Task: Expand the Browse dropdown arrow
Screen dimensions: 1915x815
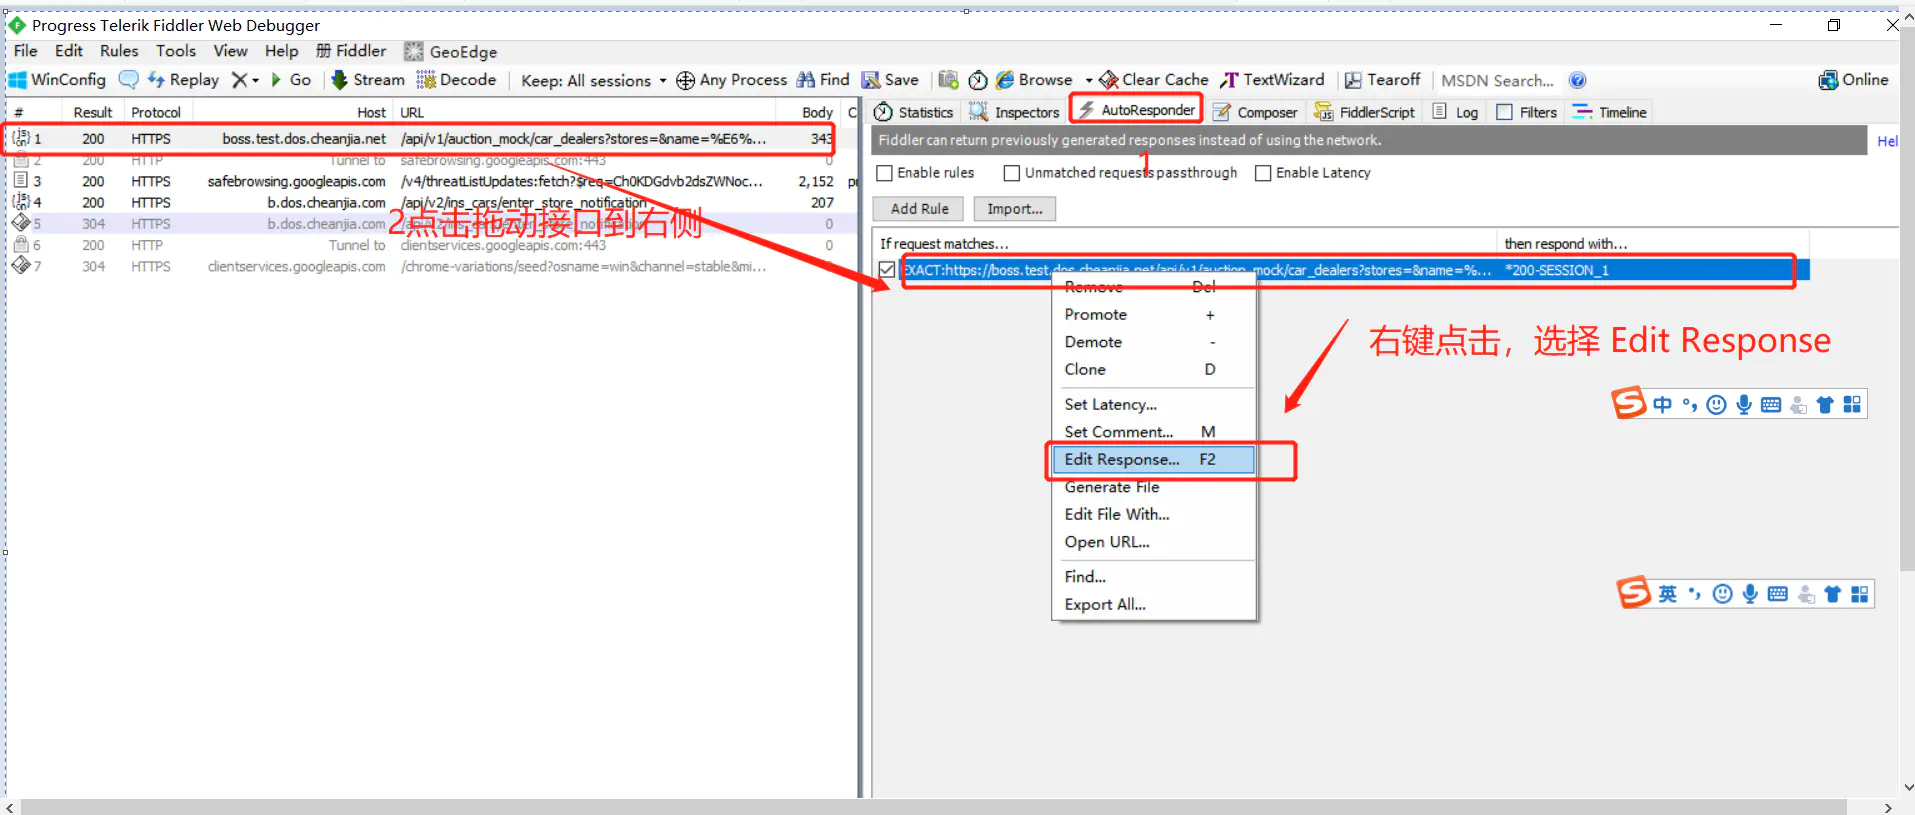Action: tap(1089, 80)
